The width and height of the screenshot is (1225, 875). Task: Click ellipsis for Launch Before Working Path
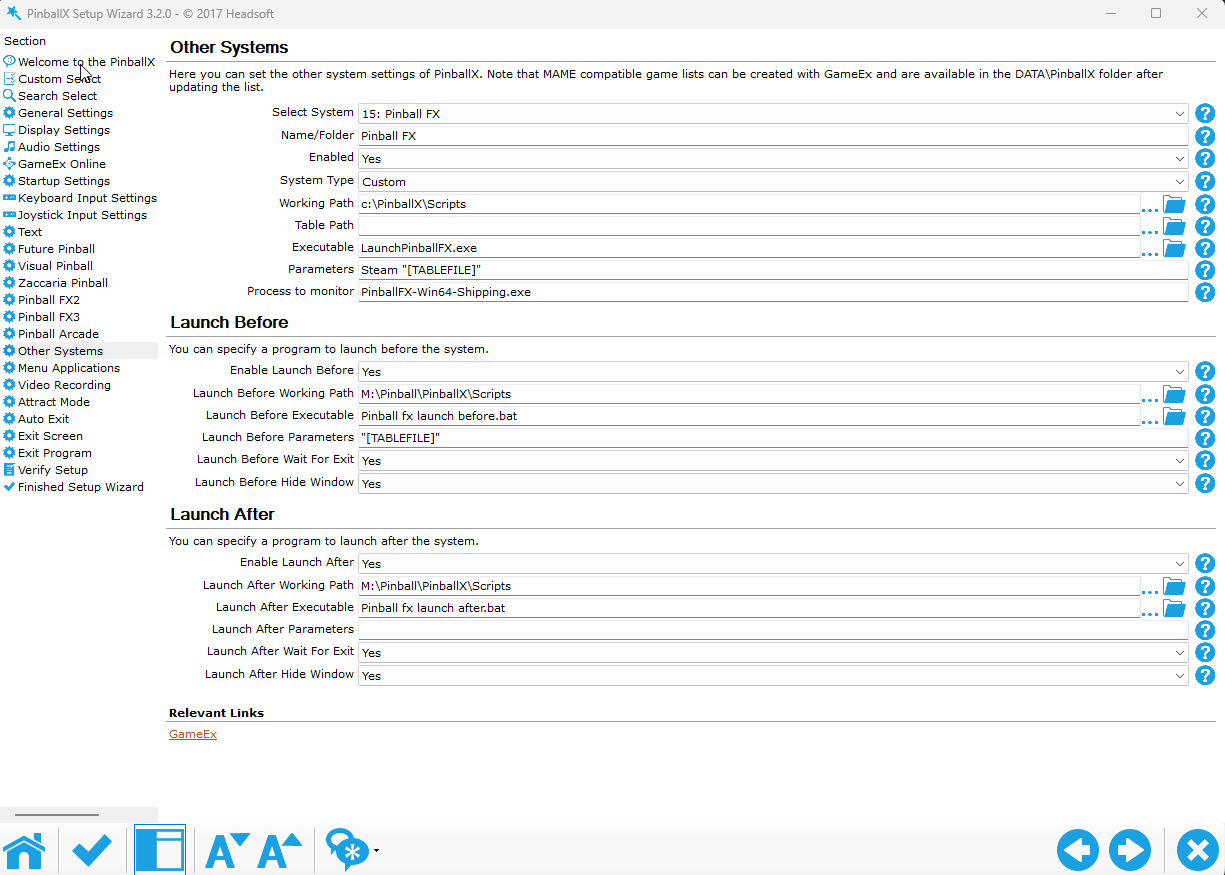coord(1150,398)
